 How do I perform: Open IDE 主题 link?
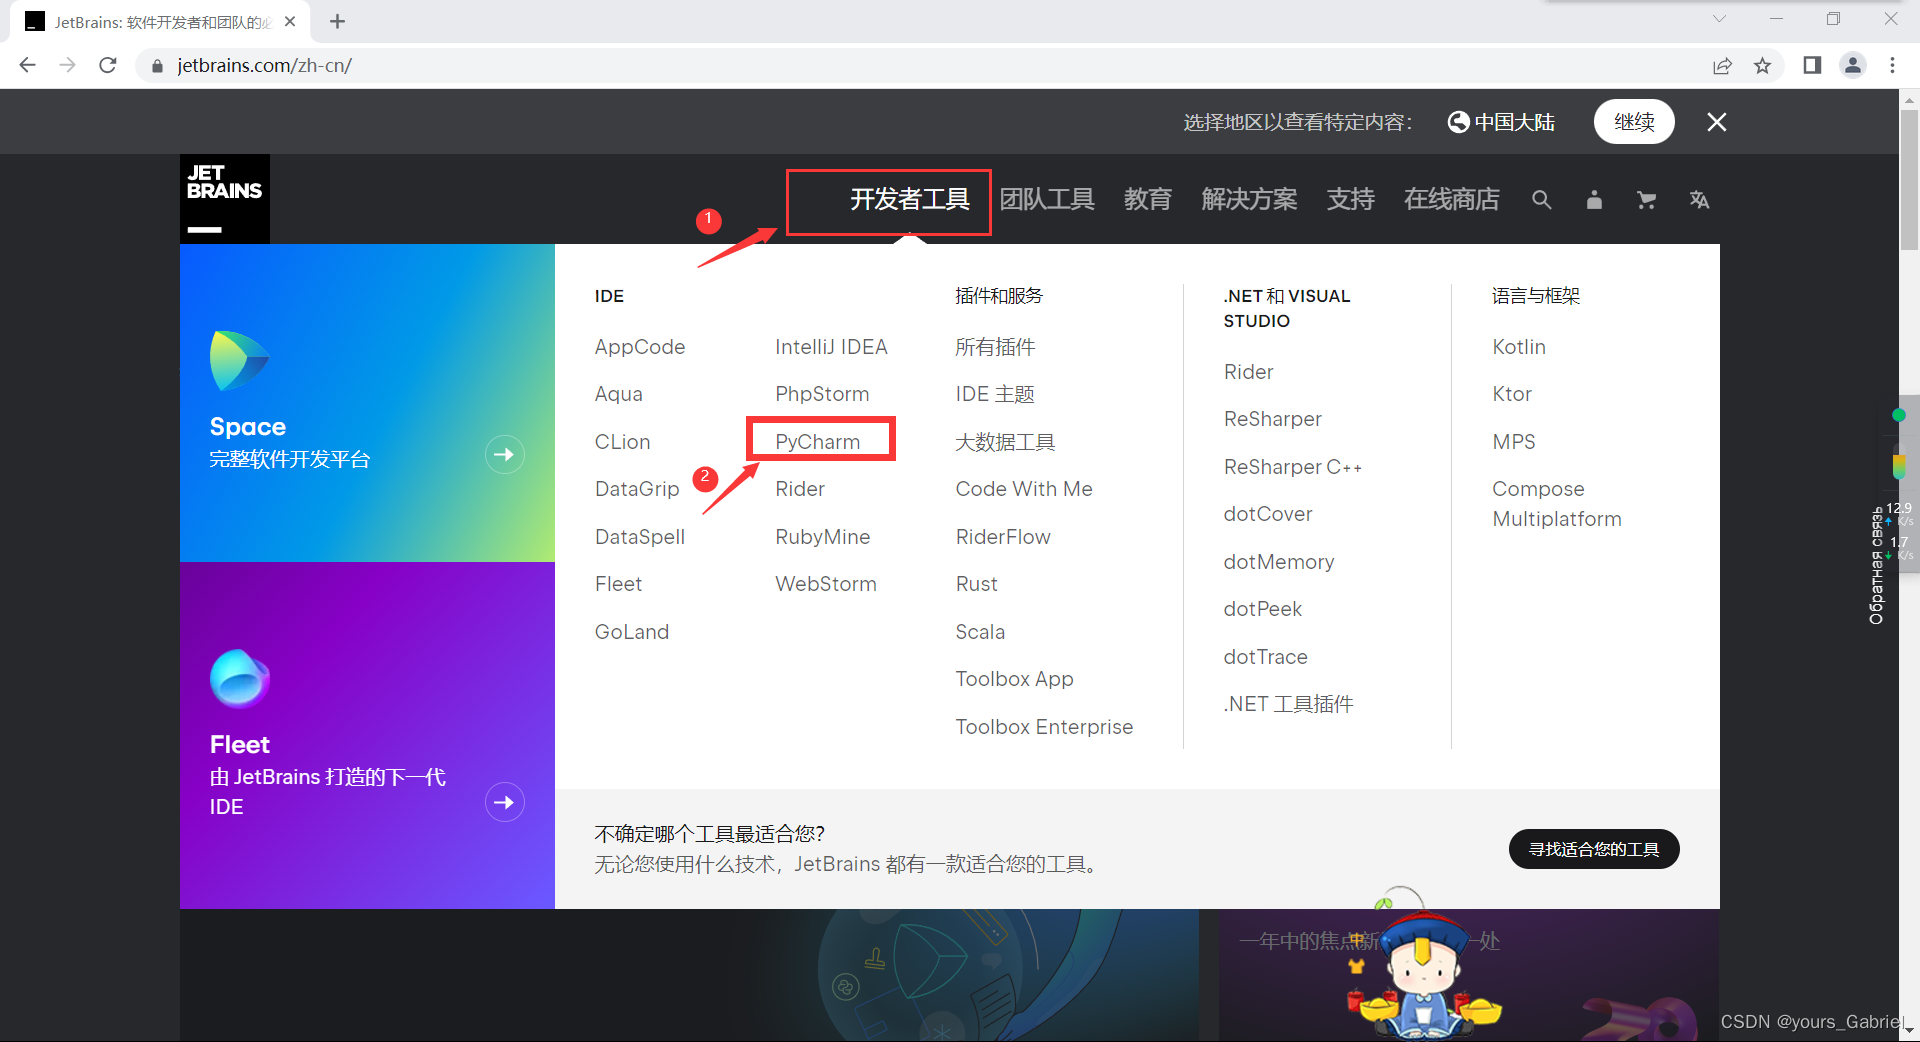click(995, 394)
